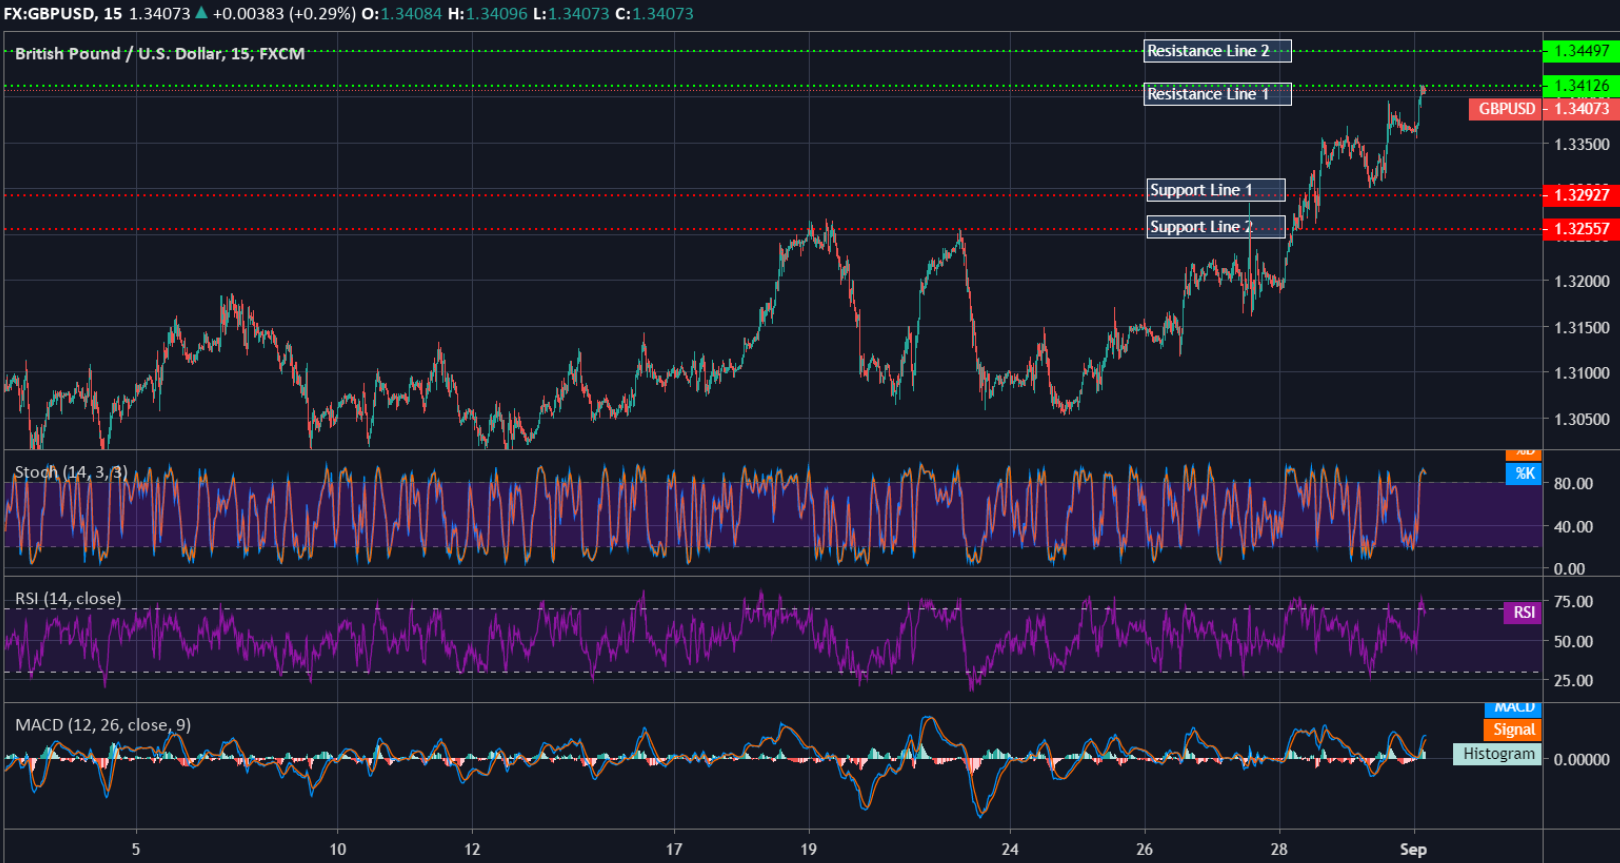Select the Support Line 1 label
Screen dimensions: 1620x863
point(1216,190)
